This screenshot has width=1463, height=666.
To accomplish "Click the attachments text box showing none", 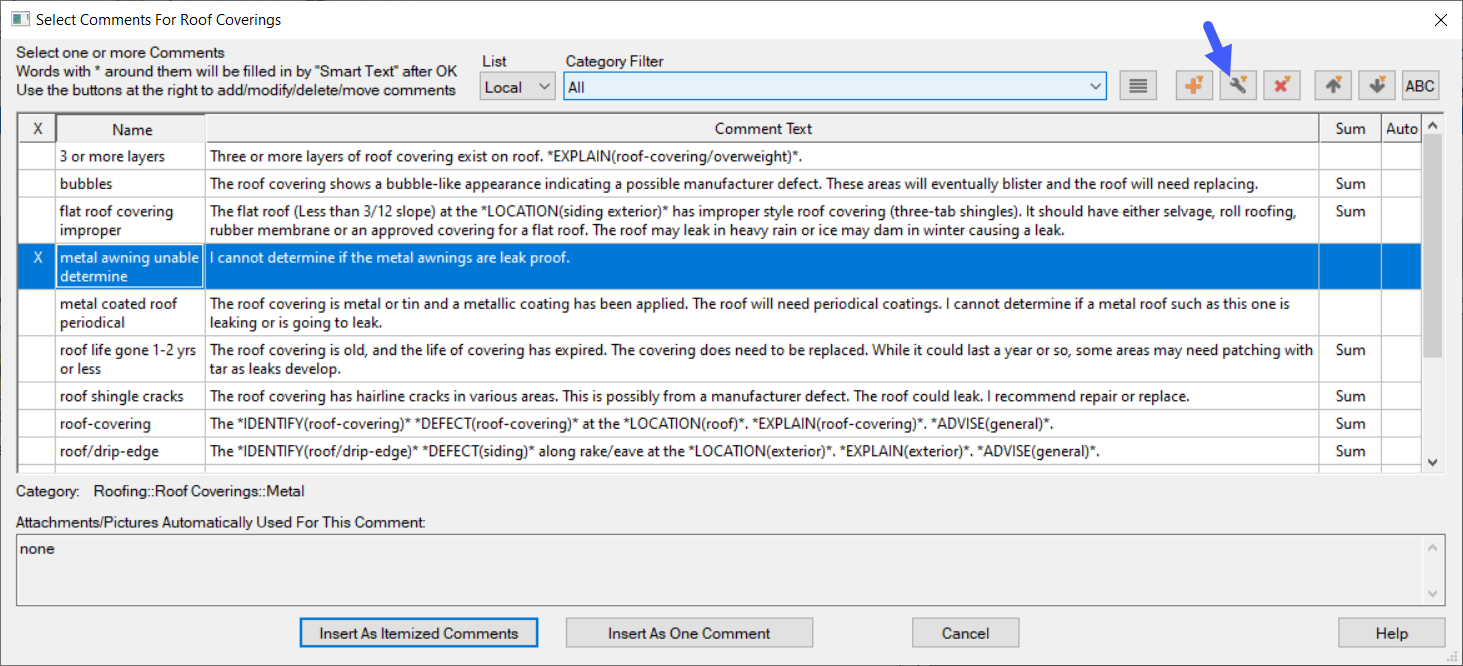I will point(718,571).
